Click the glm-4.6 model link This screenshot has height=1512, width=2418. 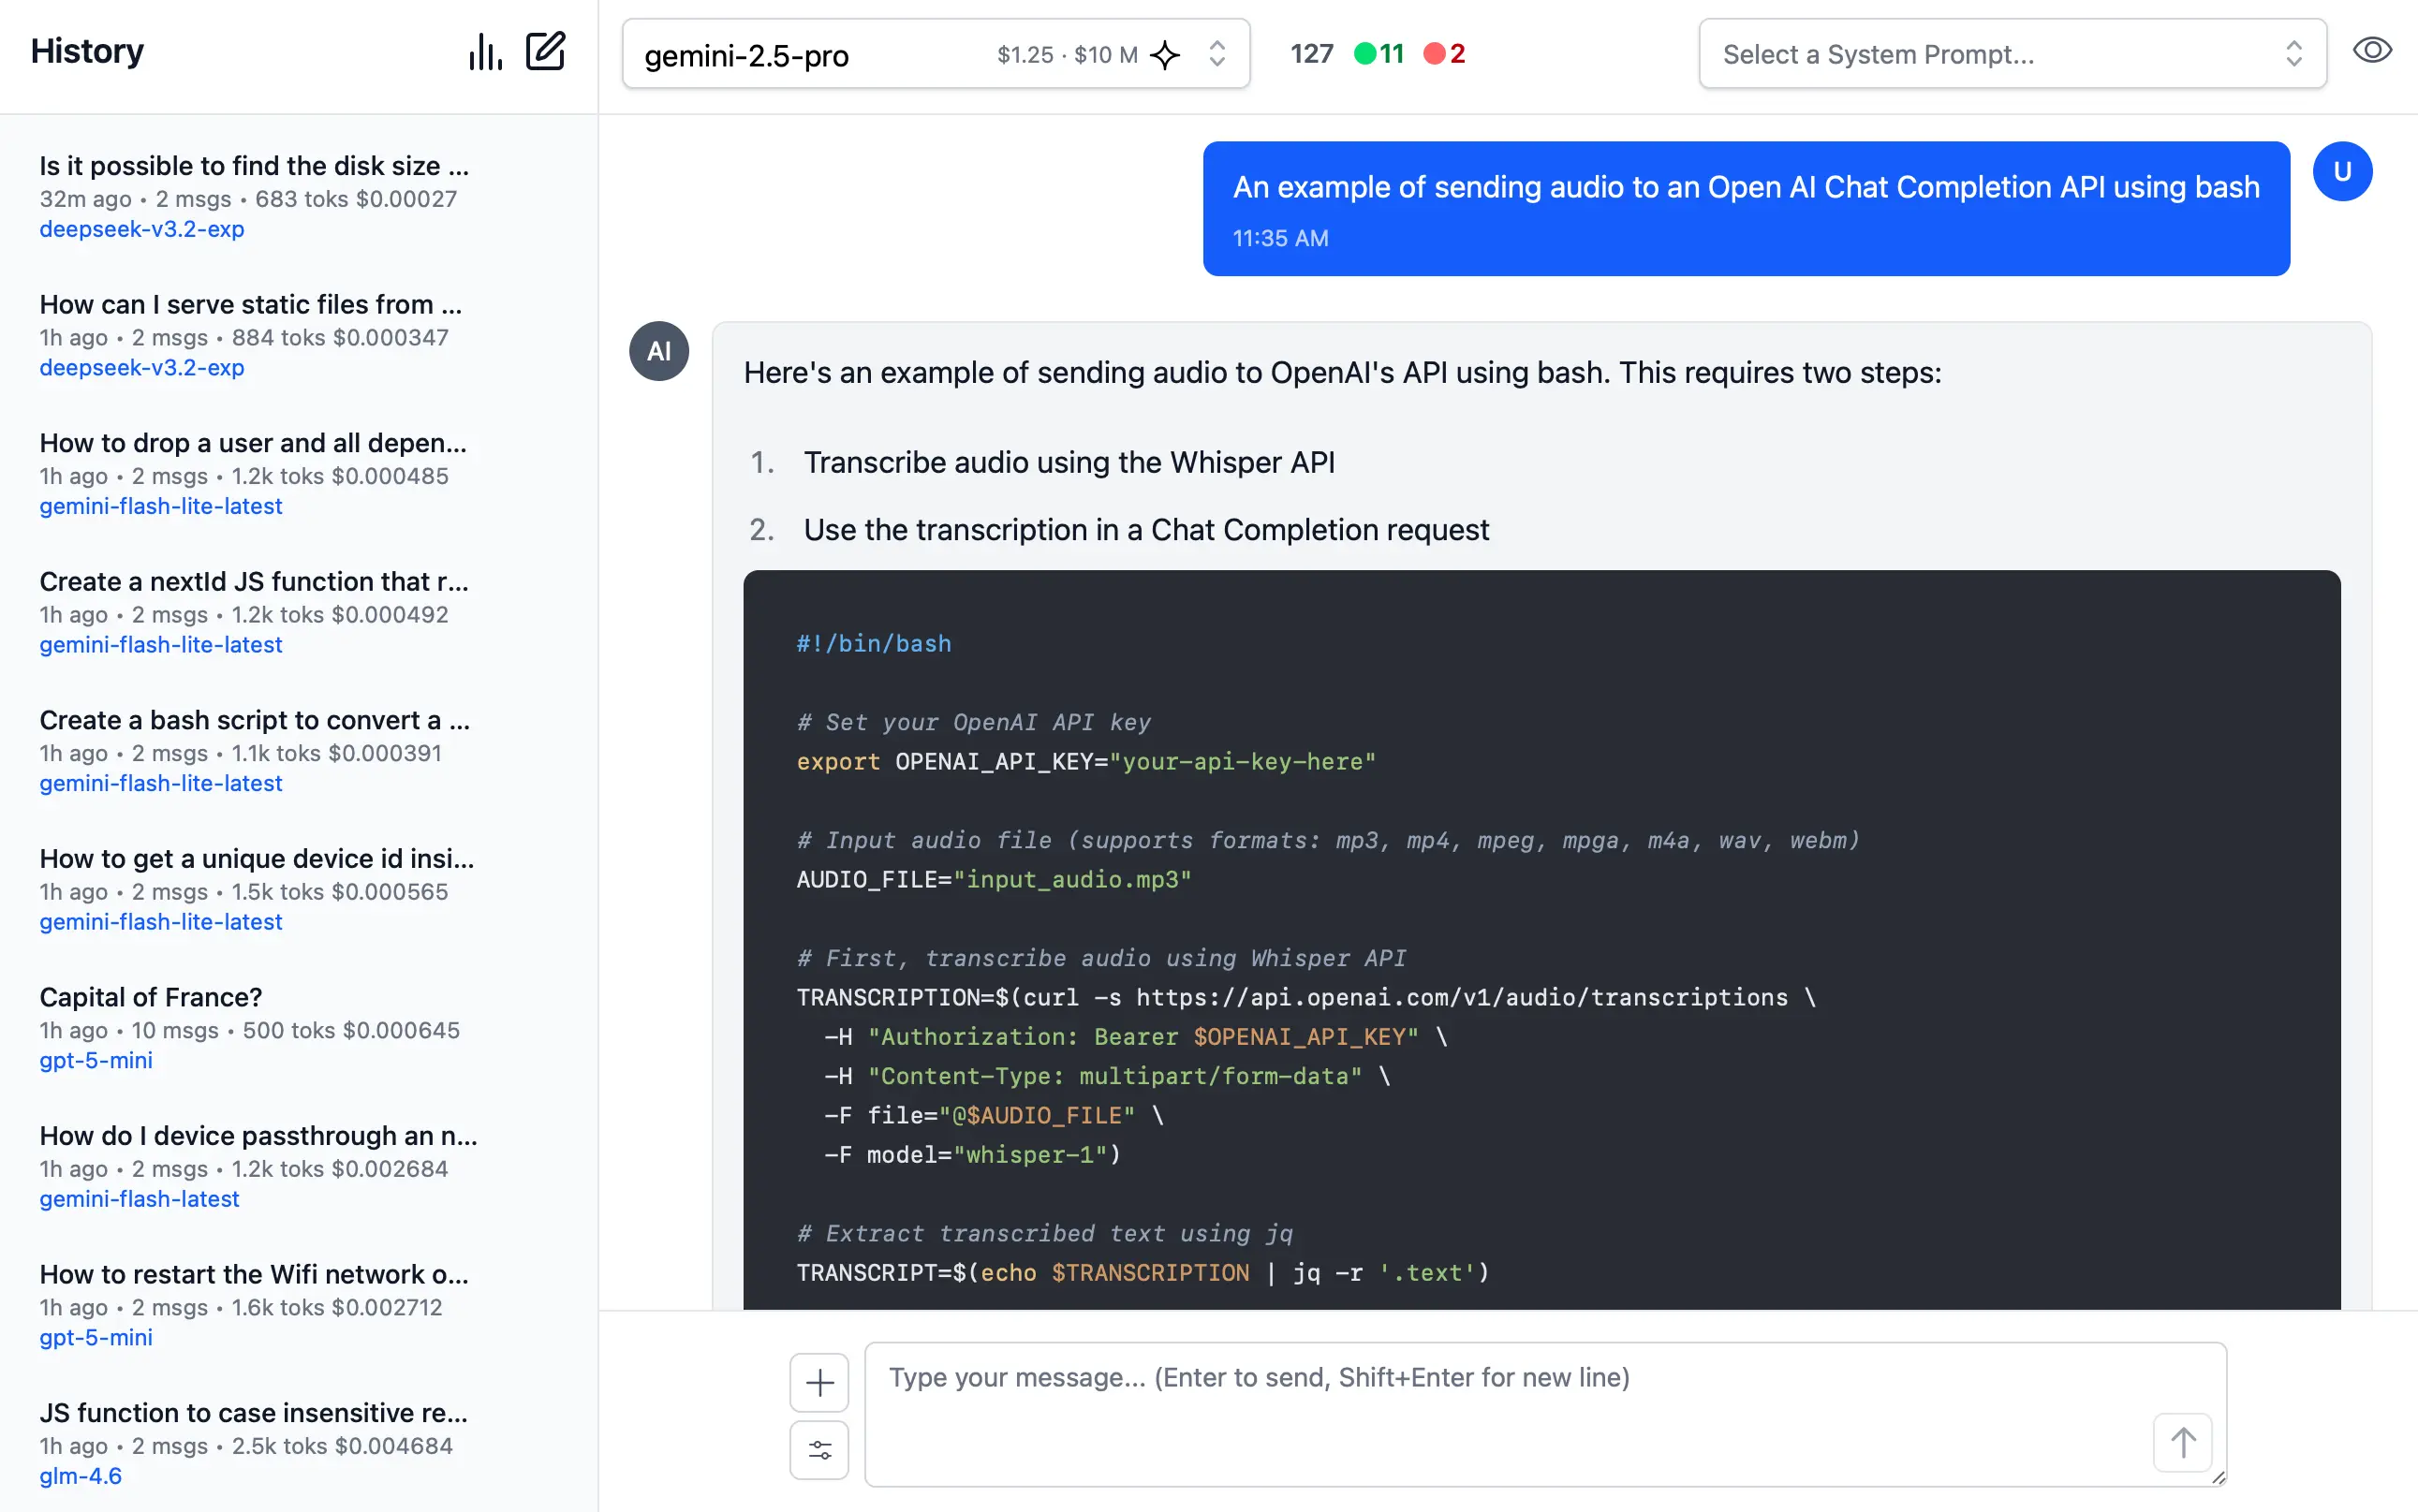coord(80,1475)
